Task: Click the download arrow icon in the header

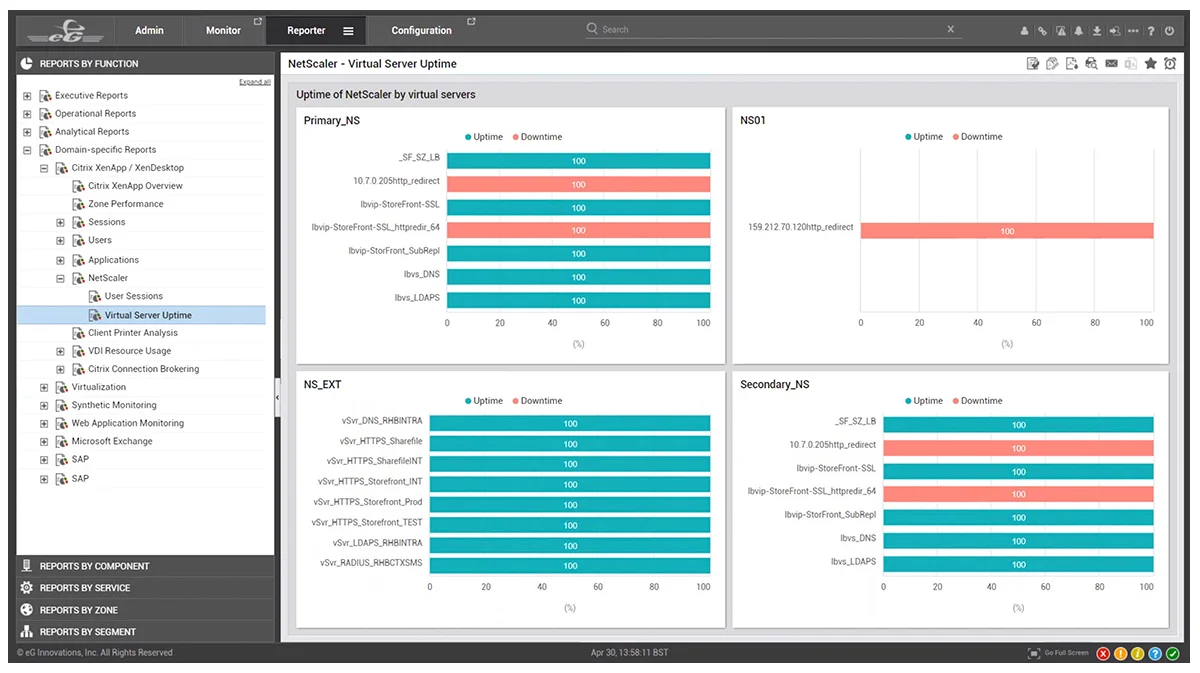Action: tap(1097, 31)
